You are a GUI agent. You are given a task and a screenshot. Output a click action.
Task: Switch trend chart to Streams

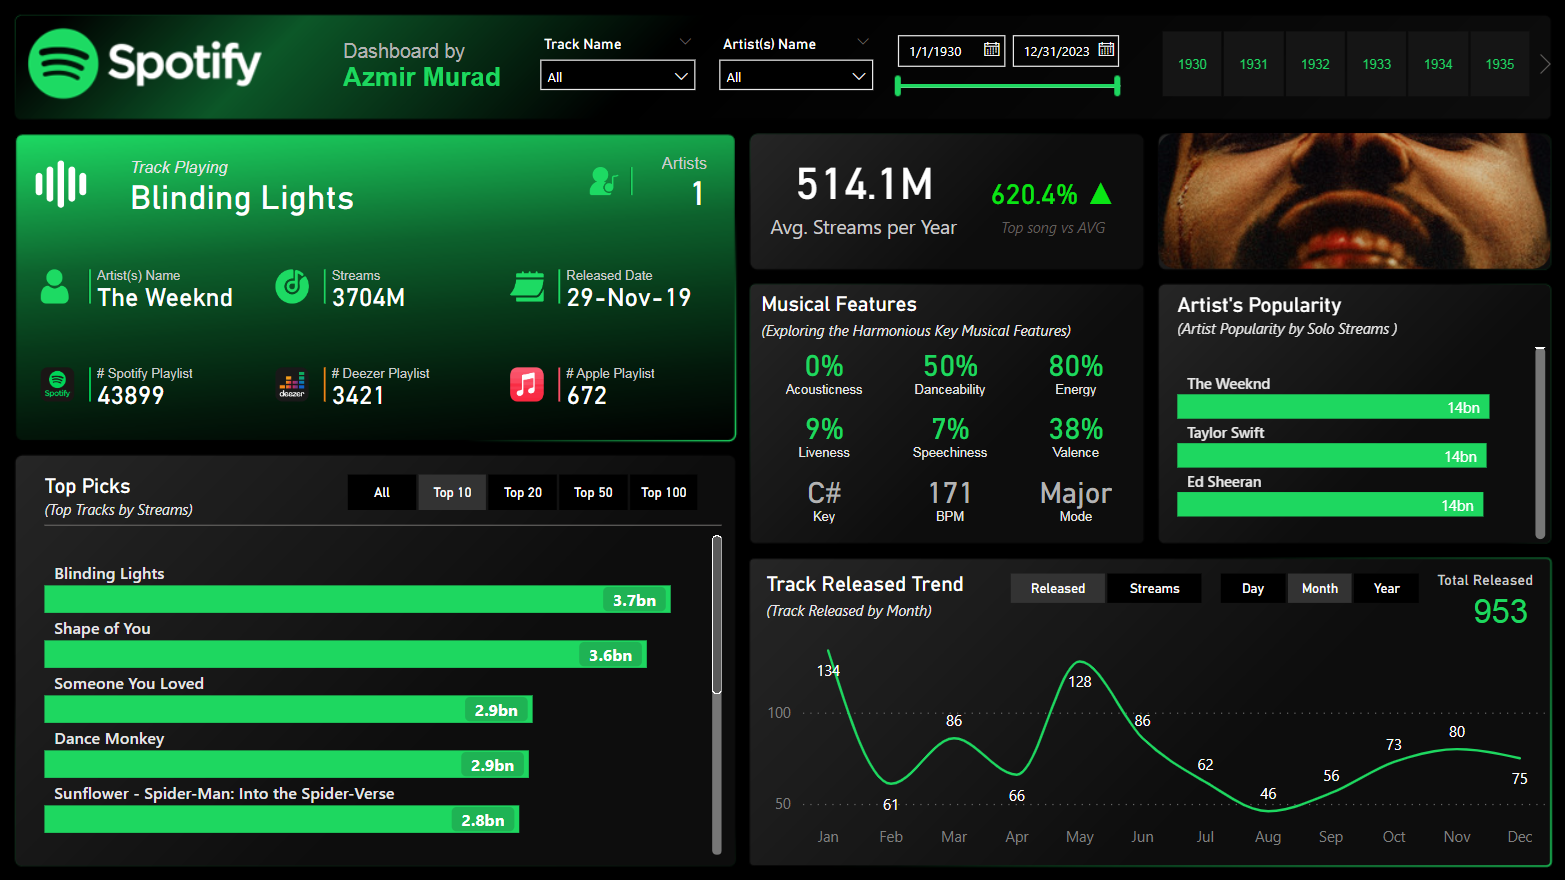pos(1154,588)
